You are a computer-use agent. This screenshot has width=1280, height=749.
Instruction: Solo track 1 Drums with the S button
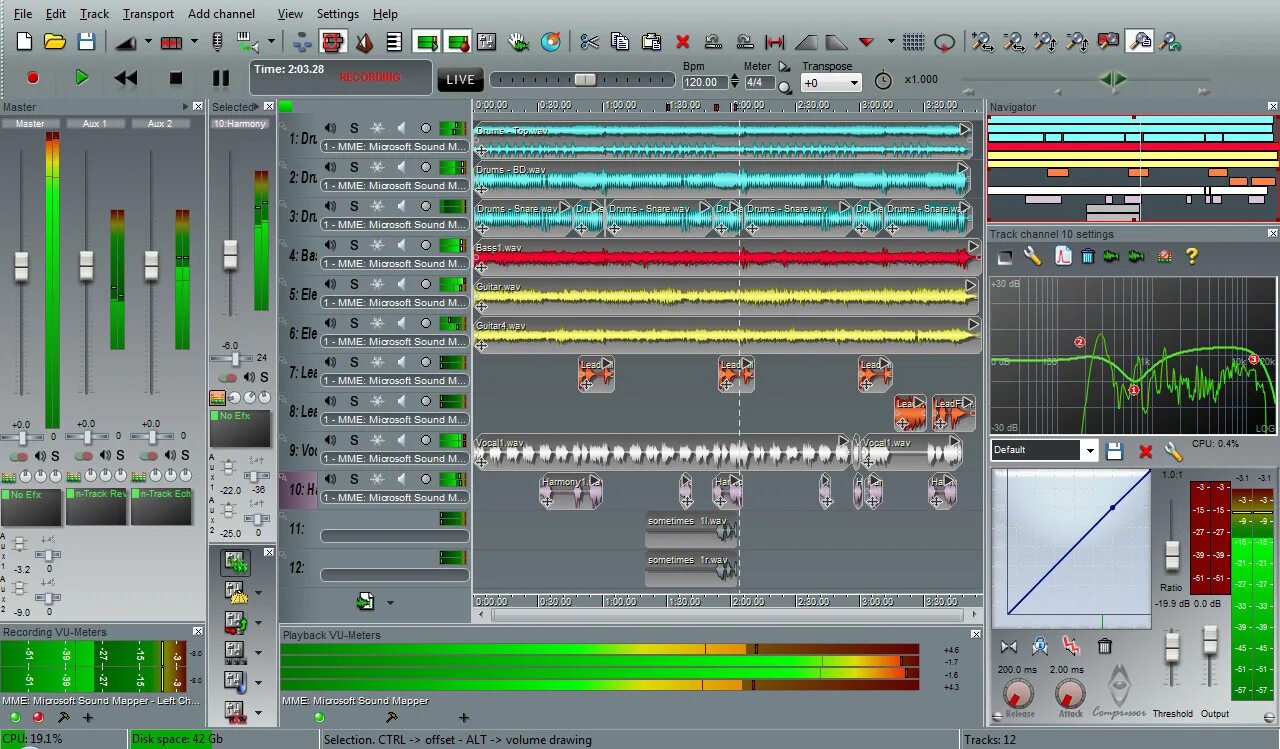pyautogui.click(x=354, y=128)
